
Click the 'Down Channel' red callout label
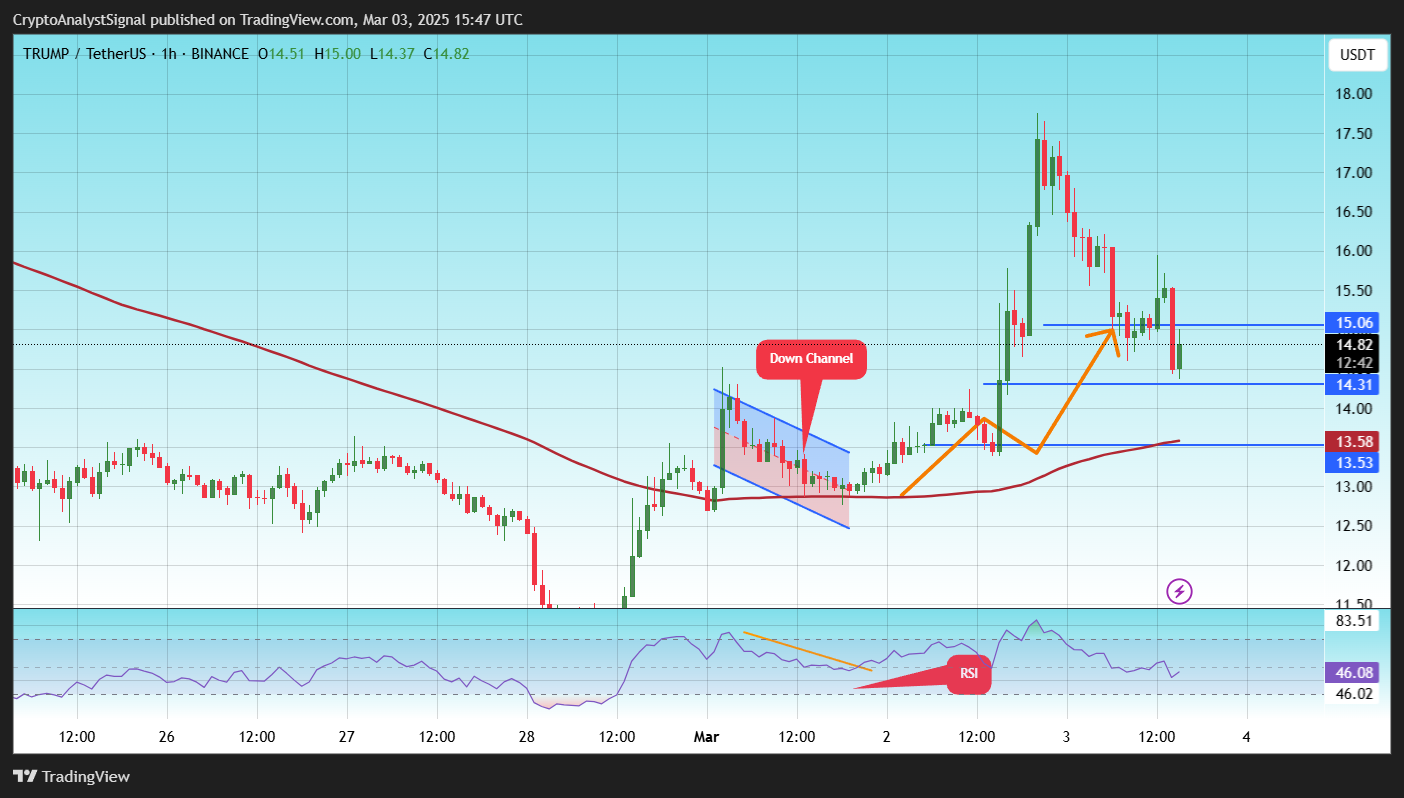[x=811, y=359]
